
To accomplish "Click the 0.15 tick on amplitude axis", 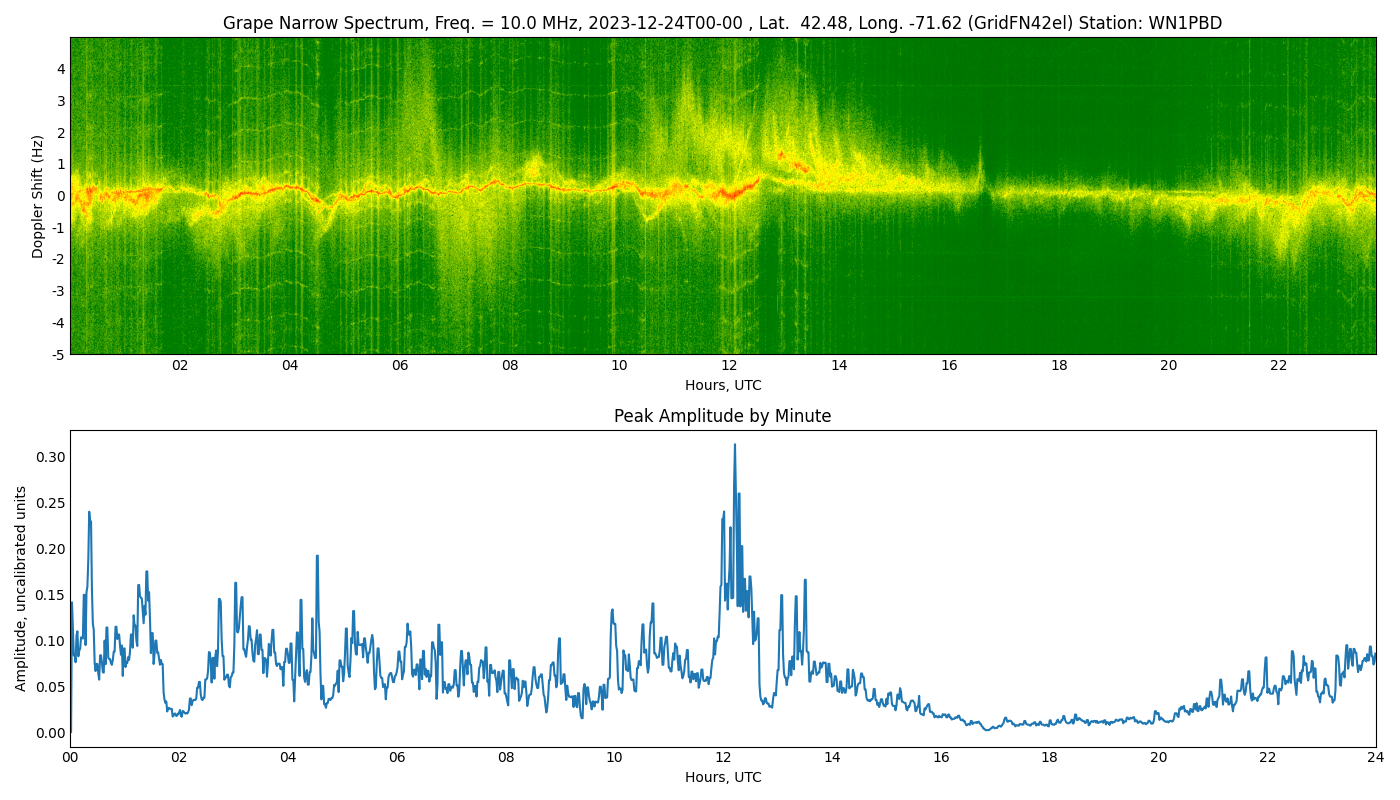I will [x=51, y=595].
